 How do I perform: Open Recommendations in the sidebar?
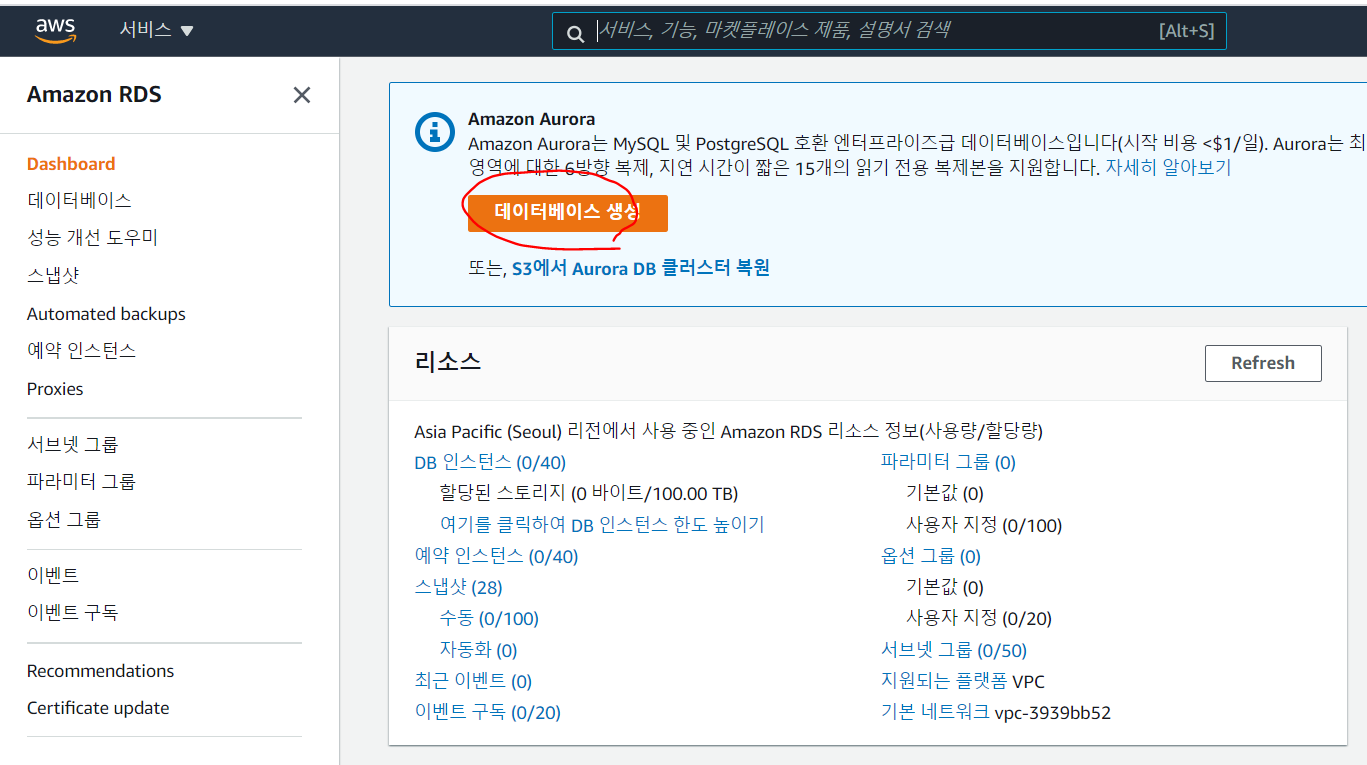pyautogui.click(x=100, y=671)
